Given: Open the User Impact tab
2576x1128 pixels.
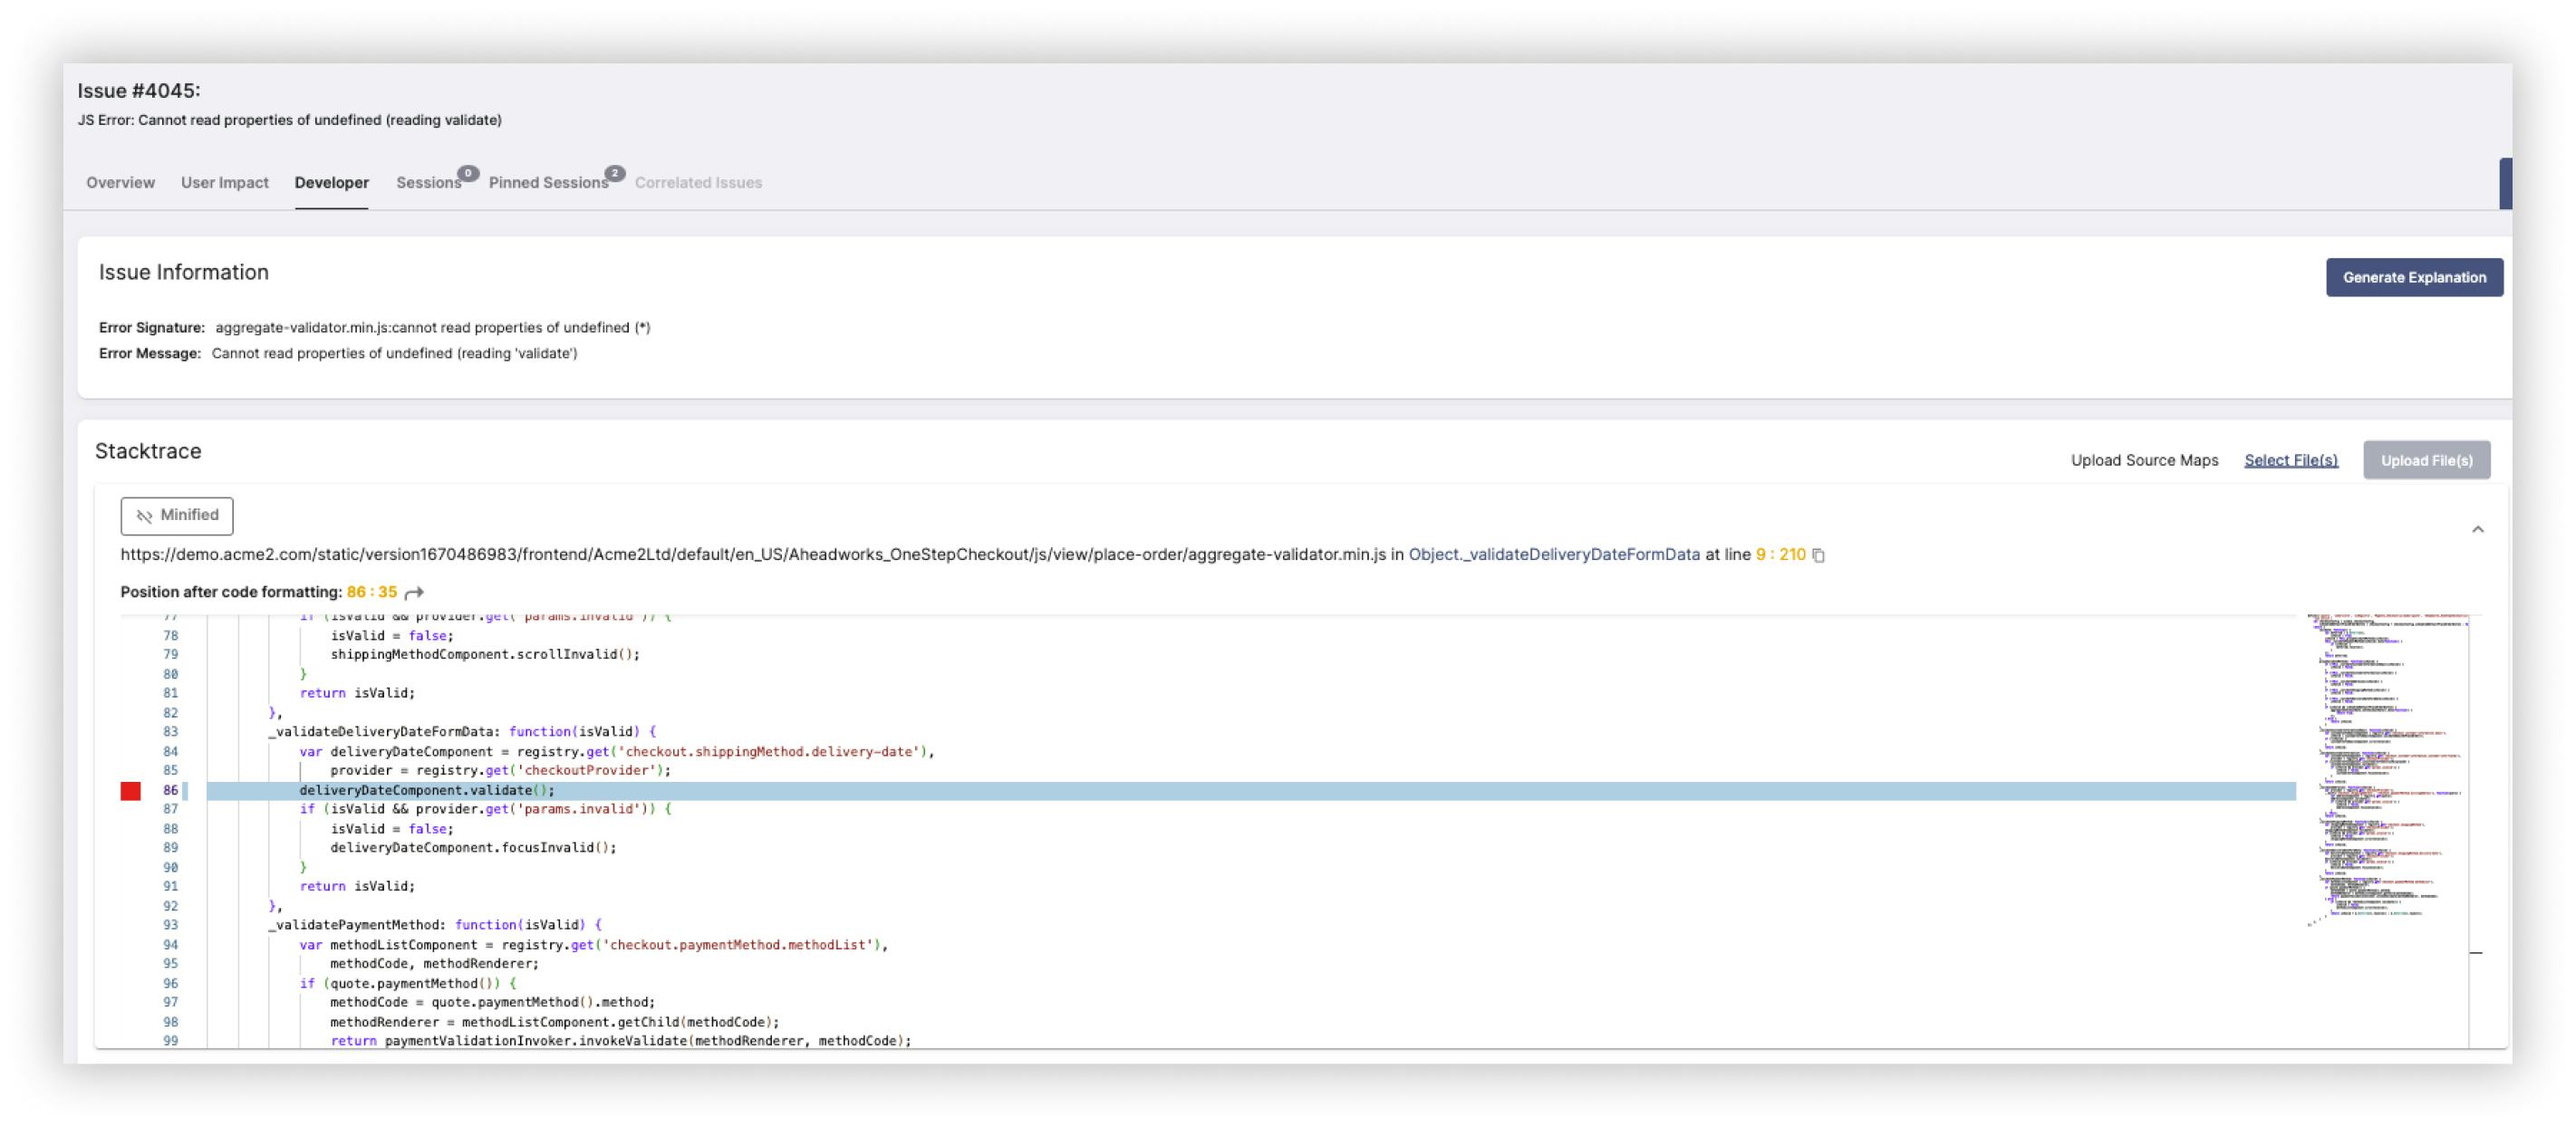Looking at the screenshot, I should tap(224, 182).
